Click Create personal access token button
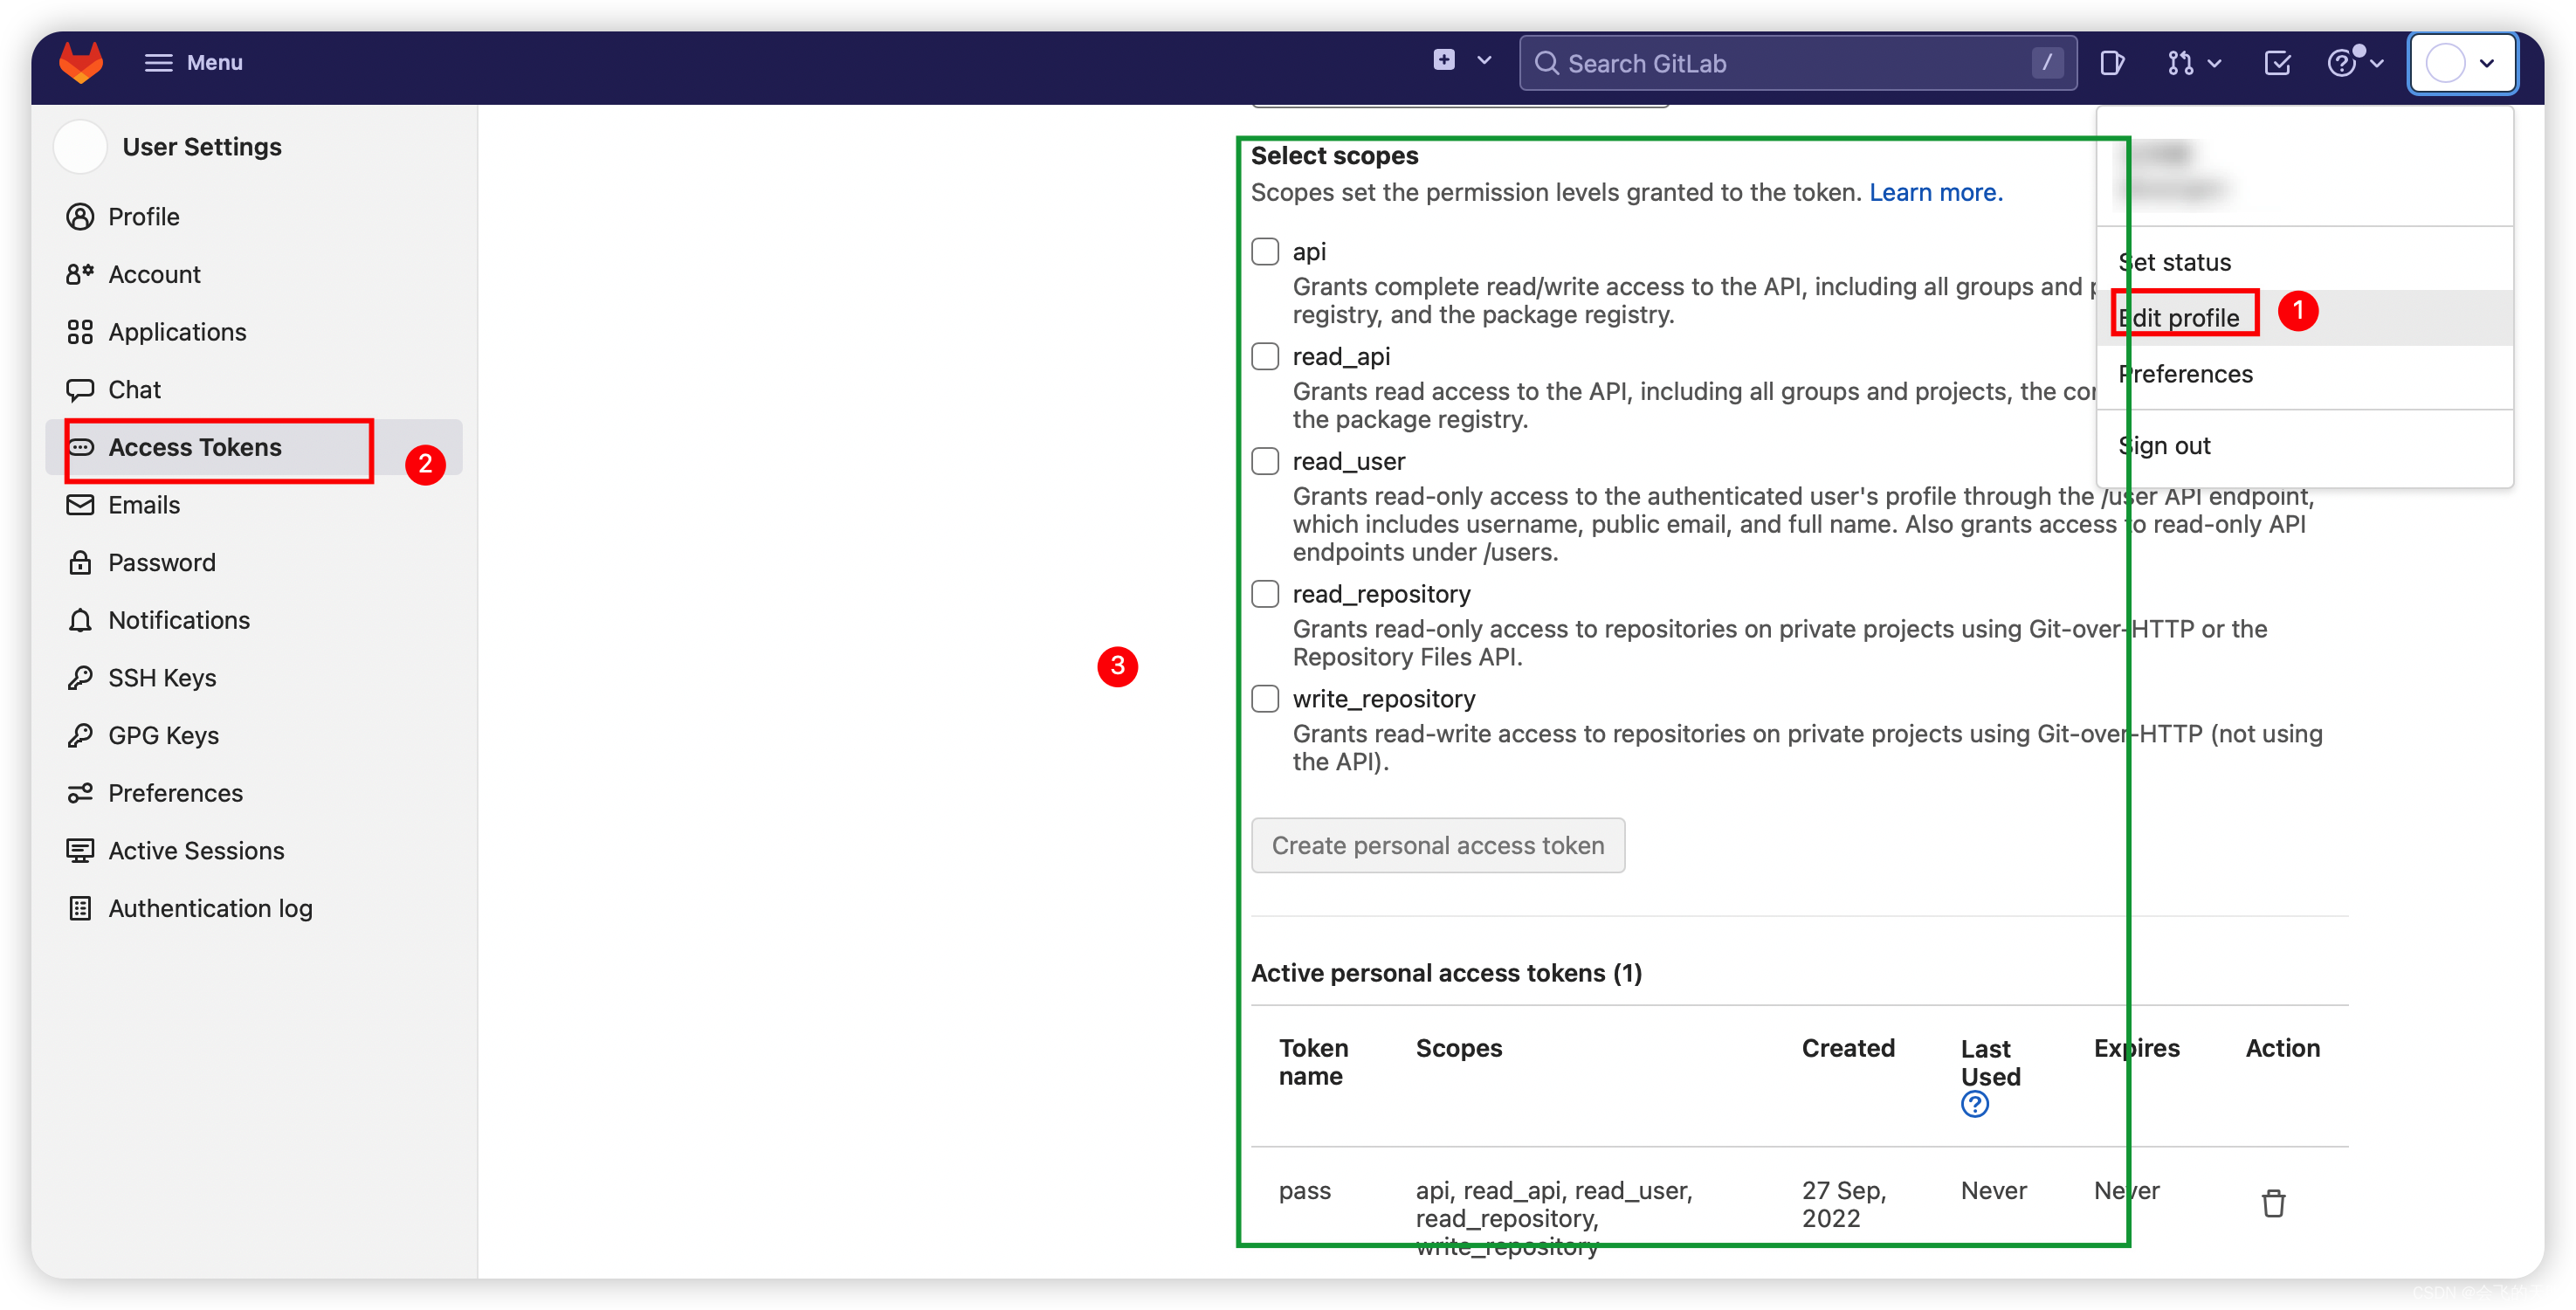The width and height of the screenshot is (2576, 1310). pyautogui.click(x=1437, y=845)
